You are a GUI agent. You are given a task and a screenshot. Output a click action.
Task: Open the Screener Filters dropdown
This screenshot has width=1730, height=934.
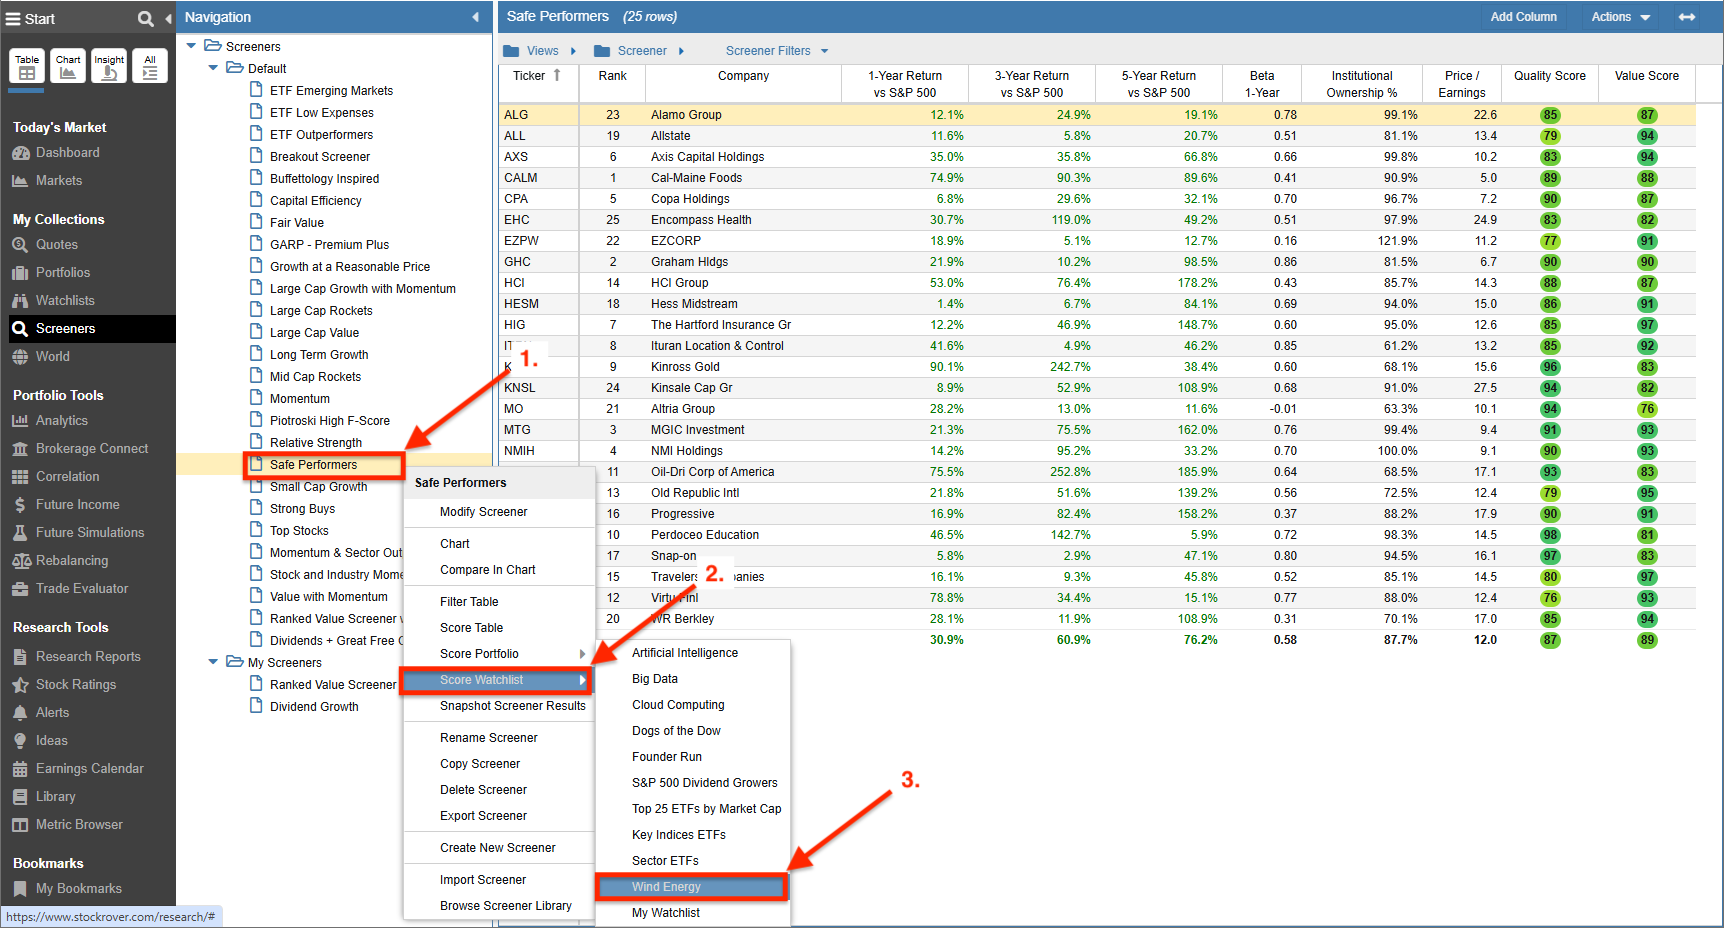coord(777,51)
